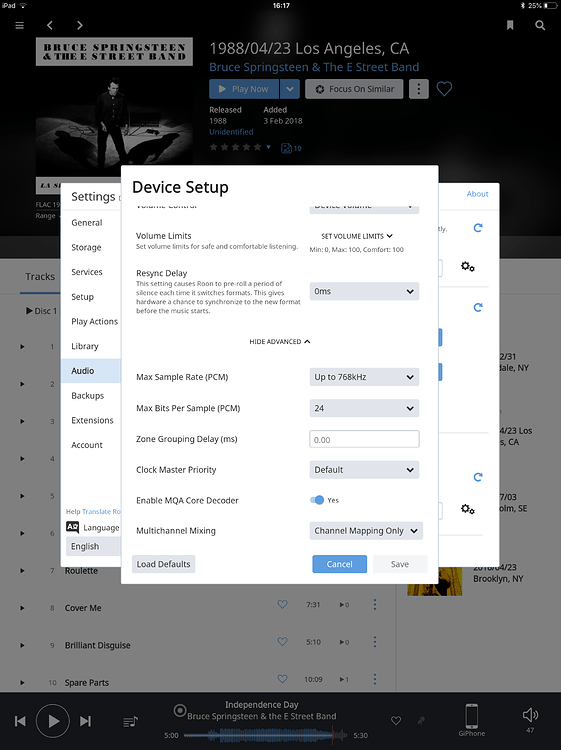Collapse the Hide Advanced section
This screenshot has height=750, width=561.
pos(280,342)
